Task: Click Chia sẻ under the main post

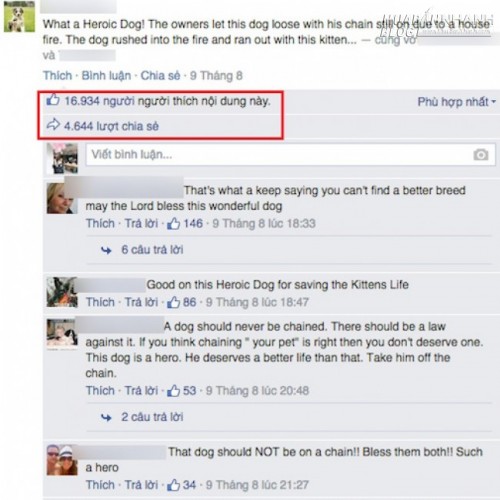Action: pyautogui.click(x=160, y=75)
